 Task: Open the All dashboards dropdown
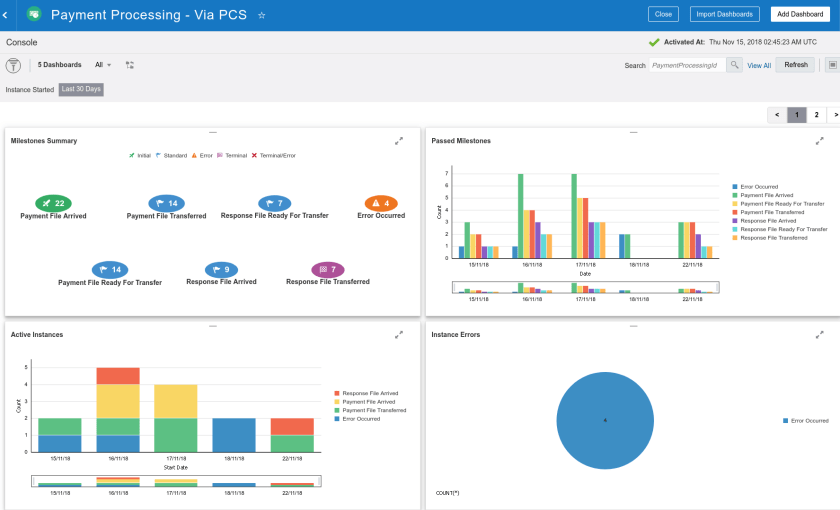pos(103,65)
